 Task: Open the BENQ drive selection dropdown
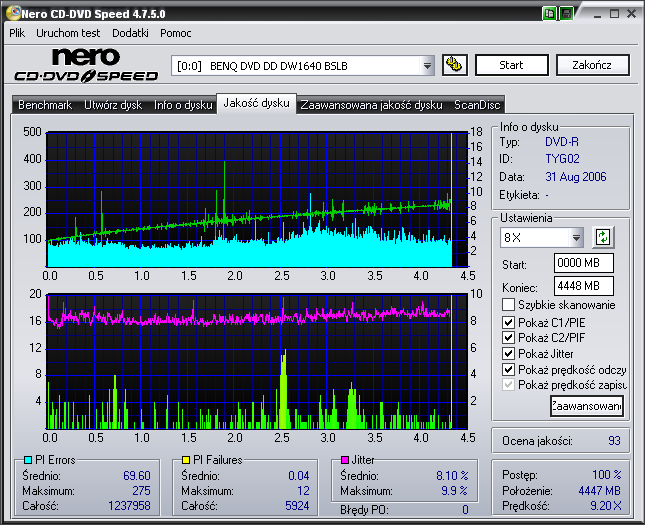pos(427,65)
